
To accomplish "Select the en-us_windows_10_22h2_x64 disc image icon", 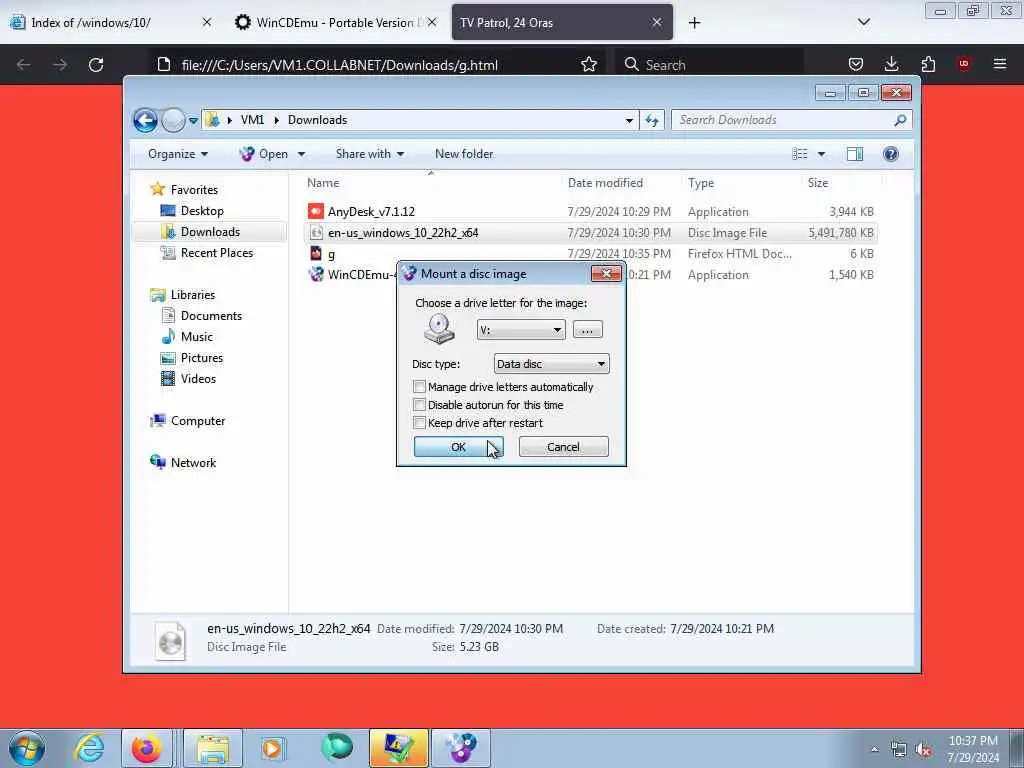I will [316, 232].
